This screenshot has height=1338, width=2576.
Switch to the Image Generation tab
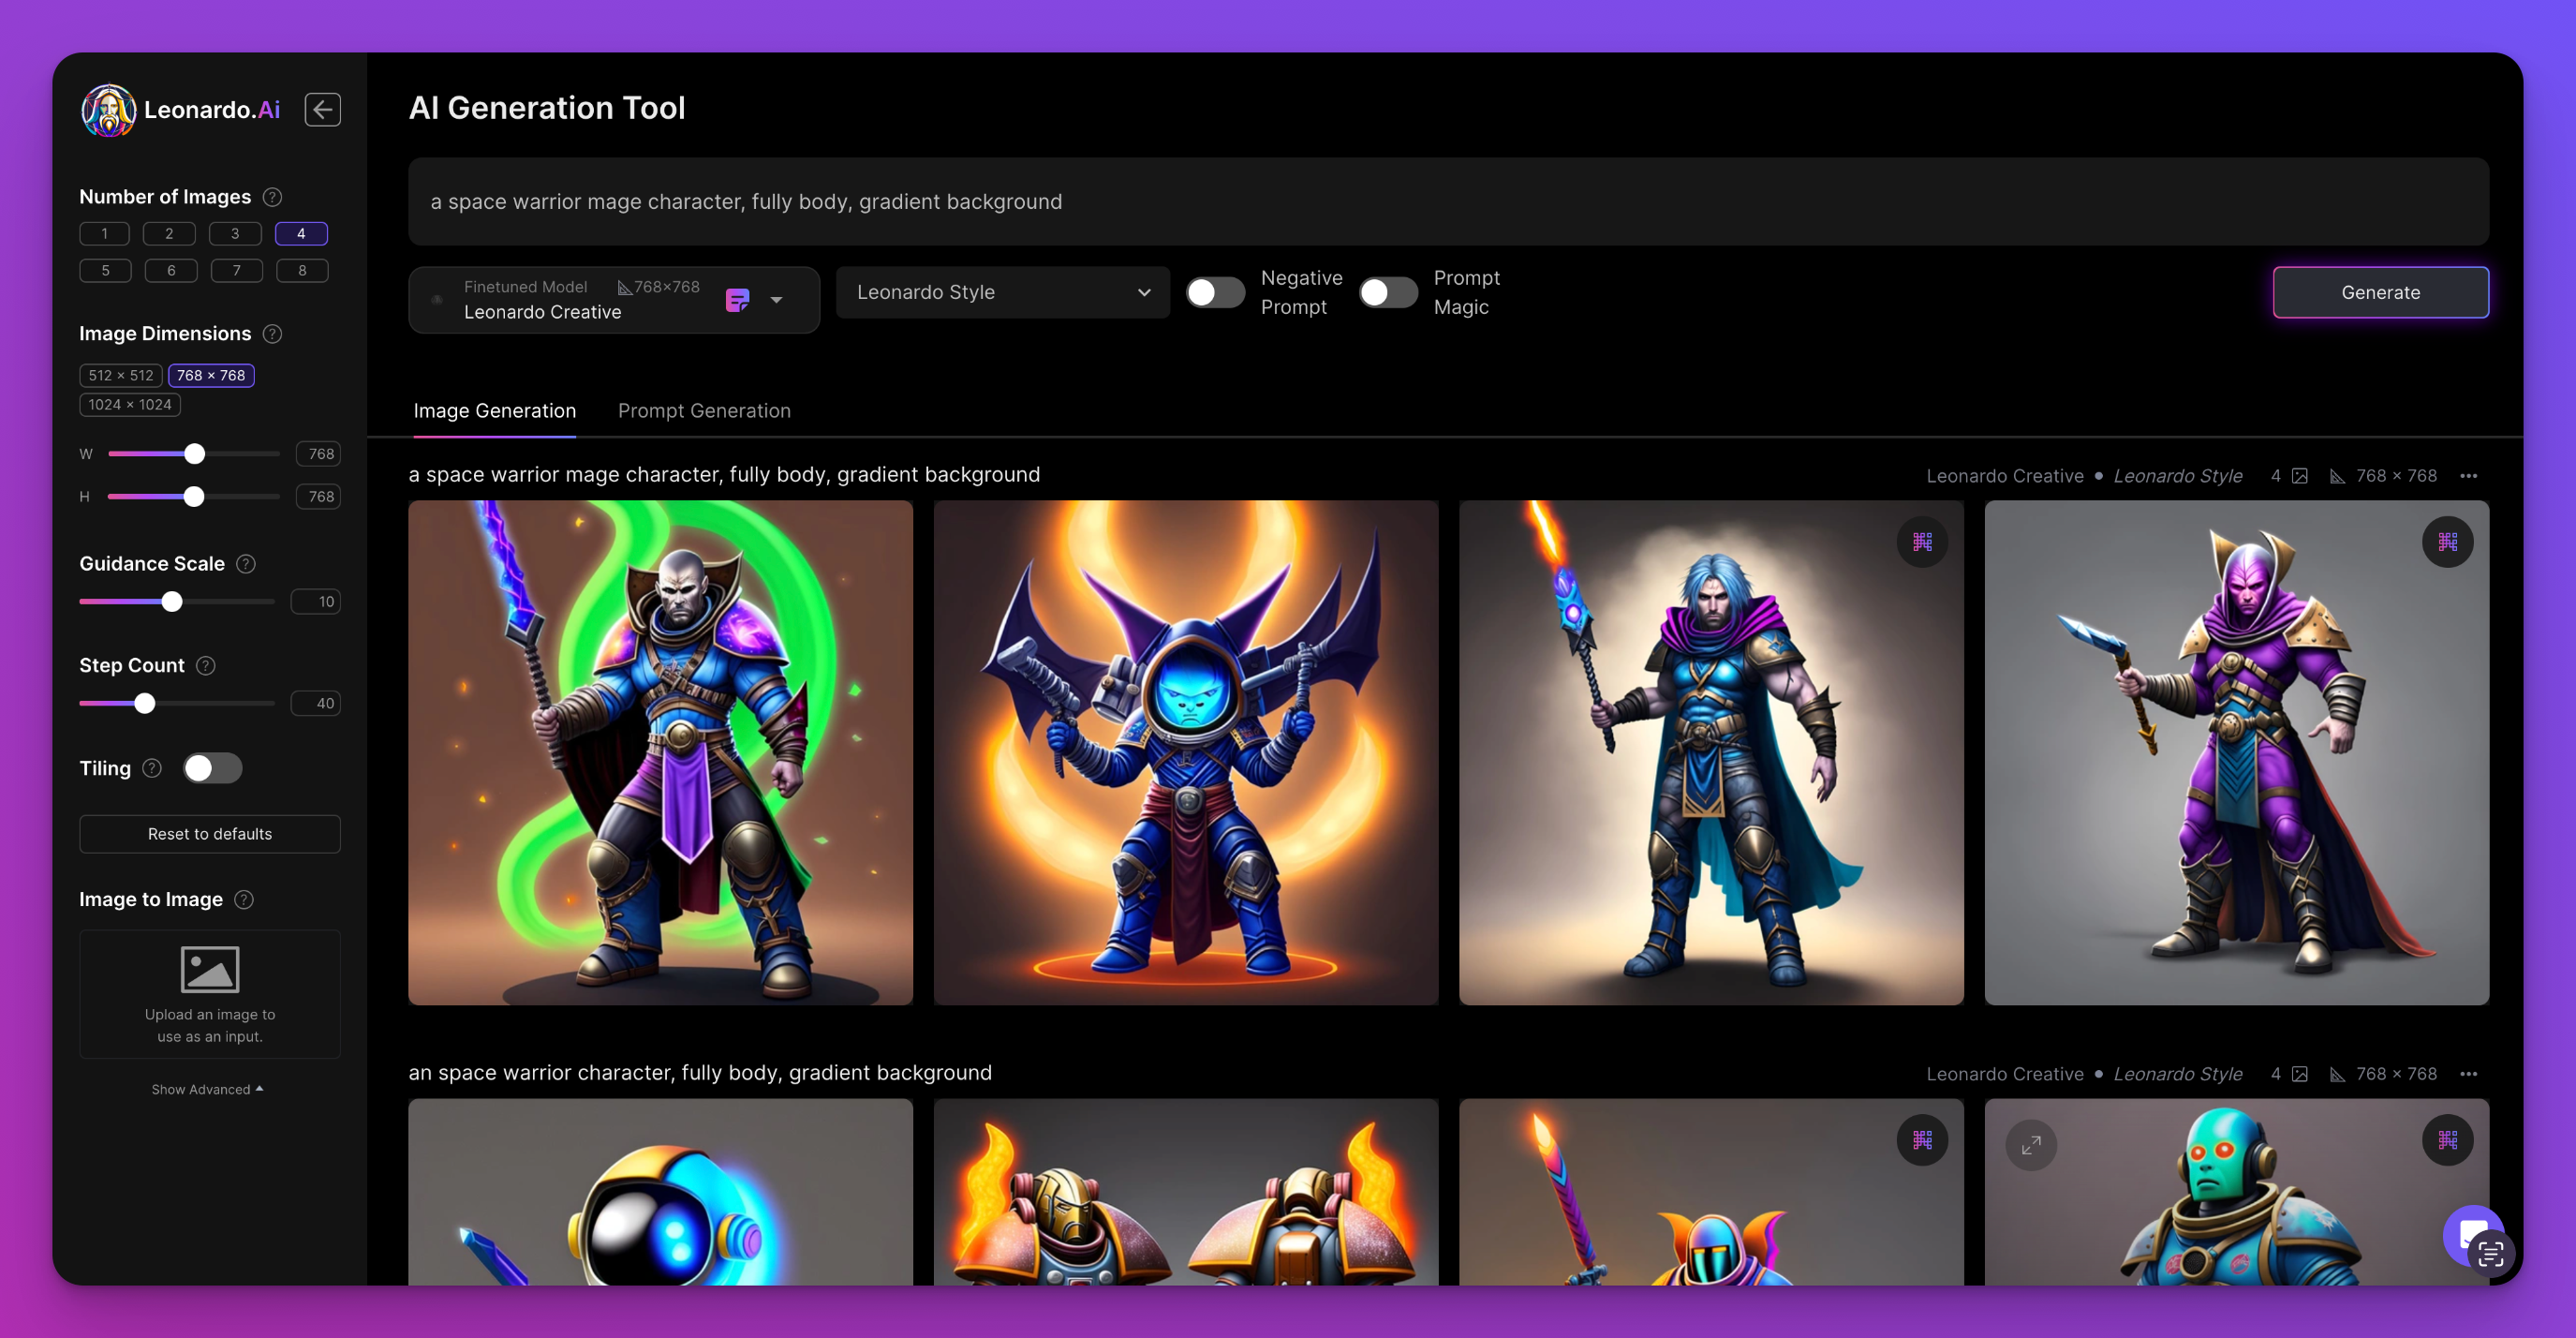coord(495,411)
